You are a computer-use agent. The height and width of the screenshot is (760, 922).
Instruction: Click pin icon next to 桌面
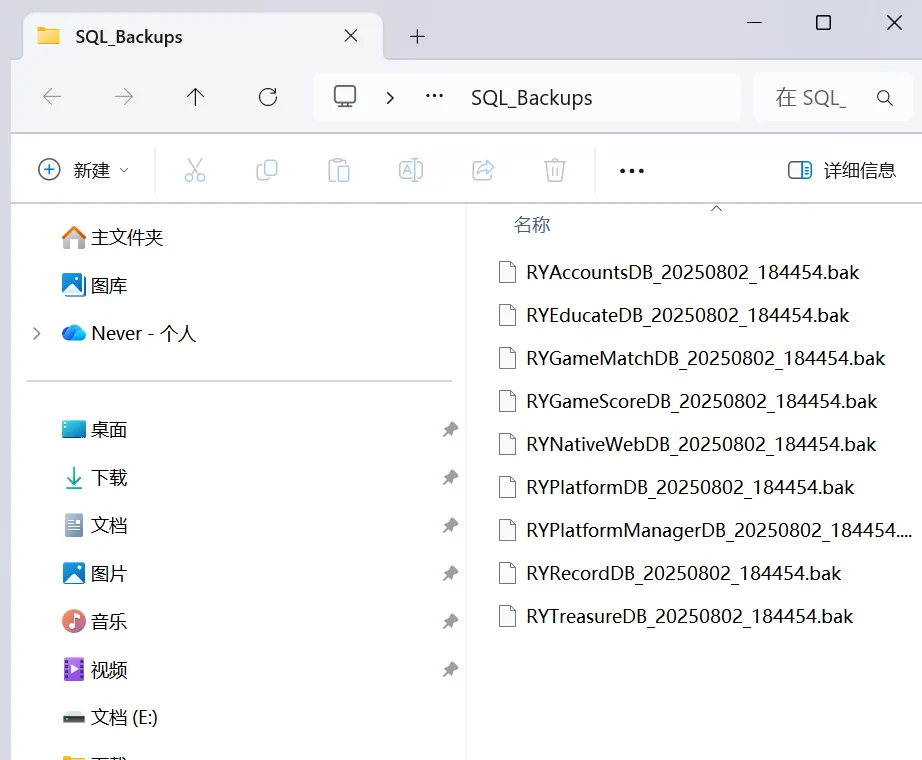(450, 429)
